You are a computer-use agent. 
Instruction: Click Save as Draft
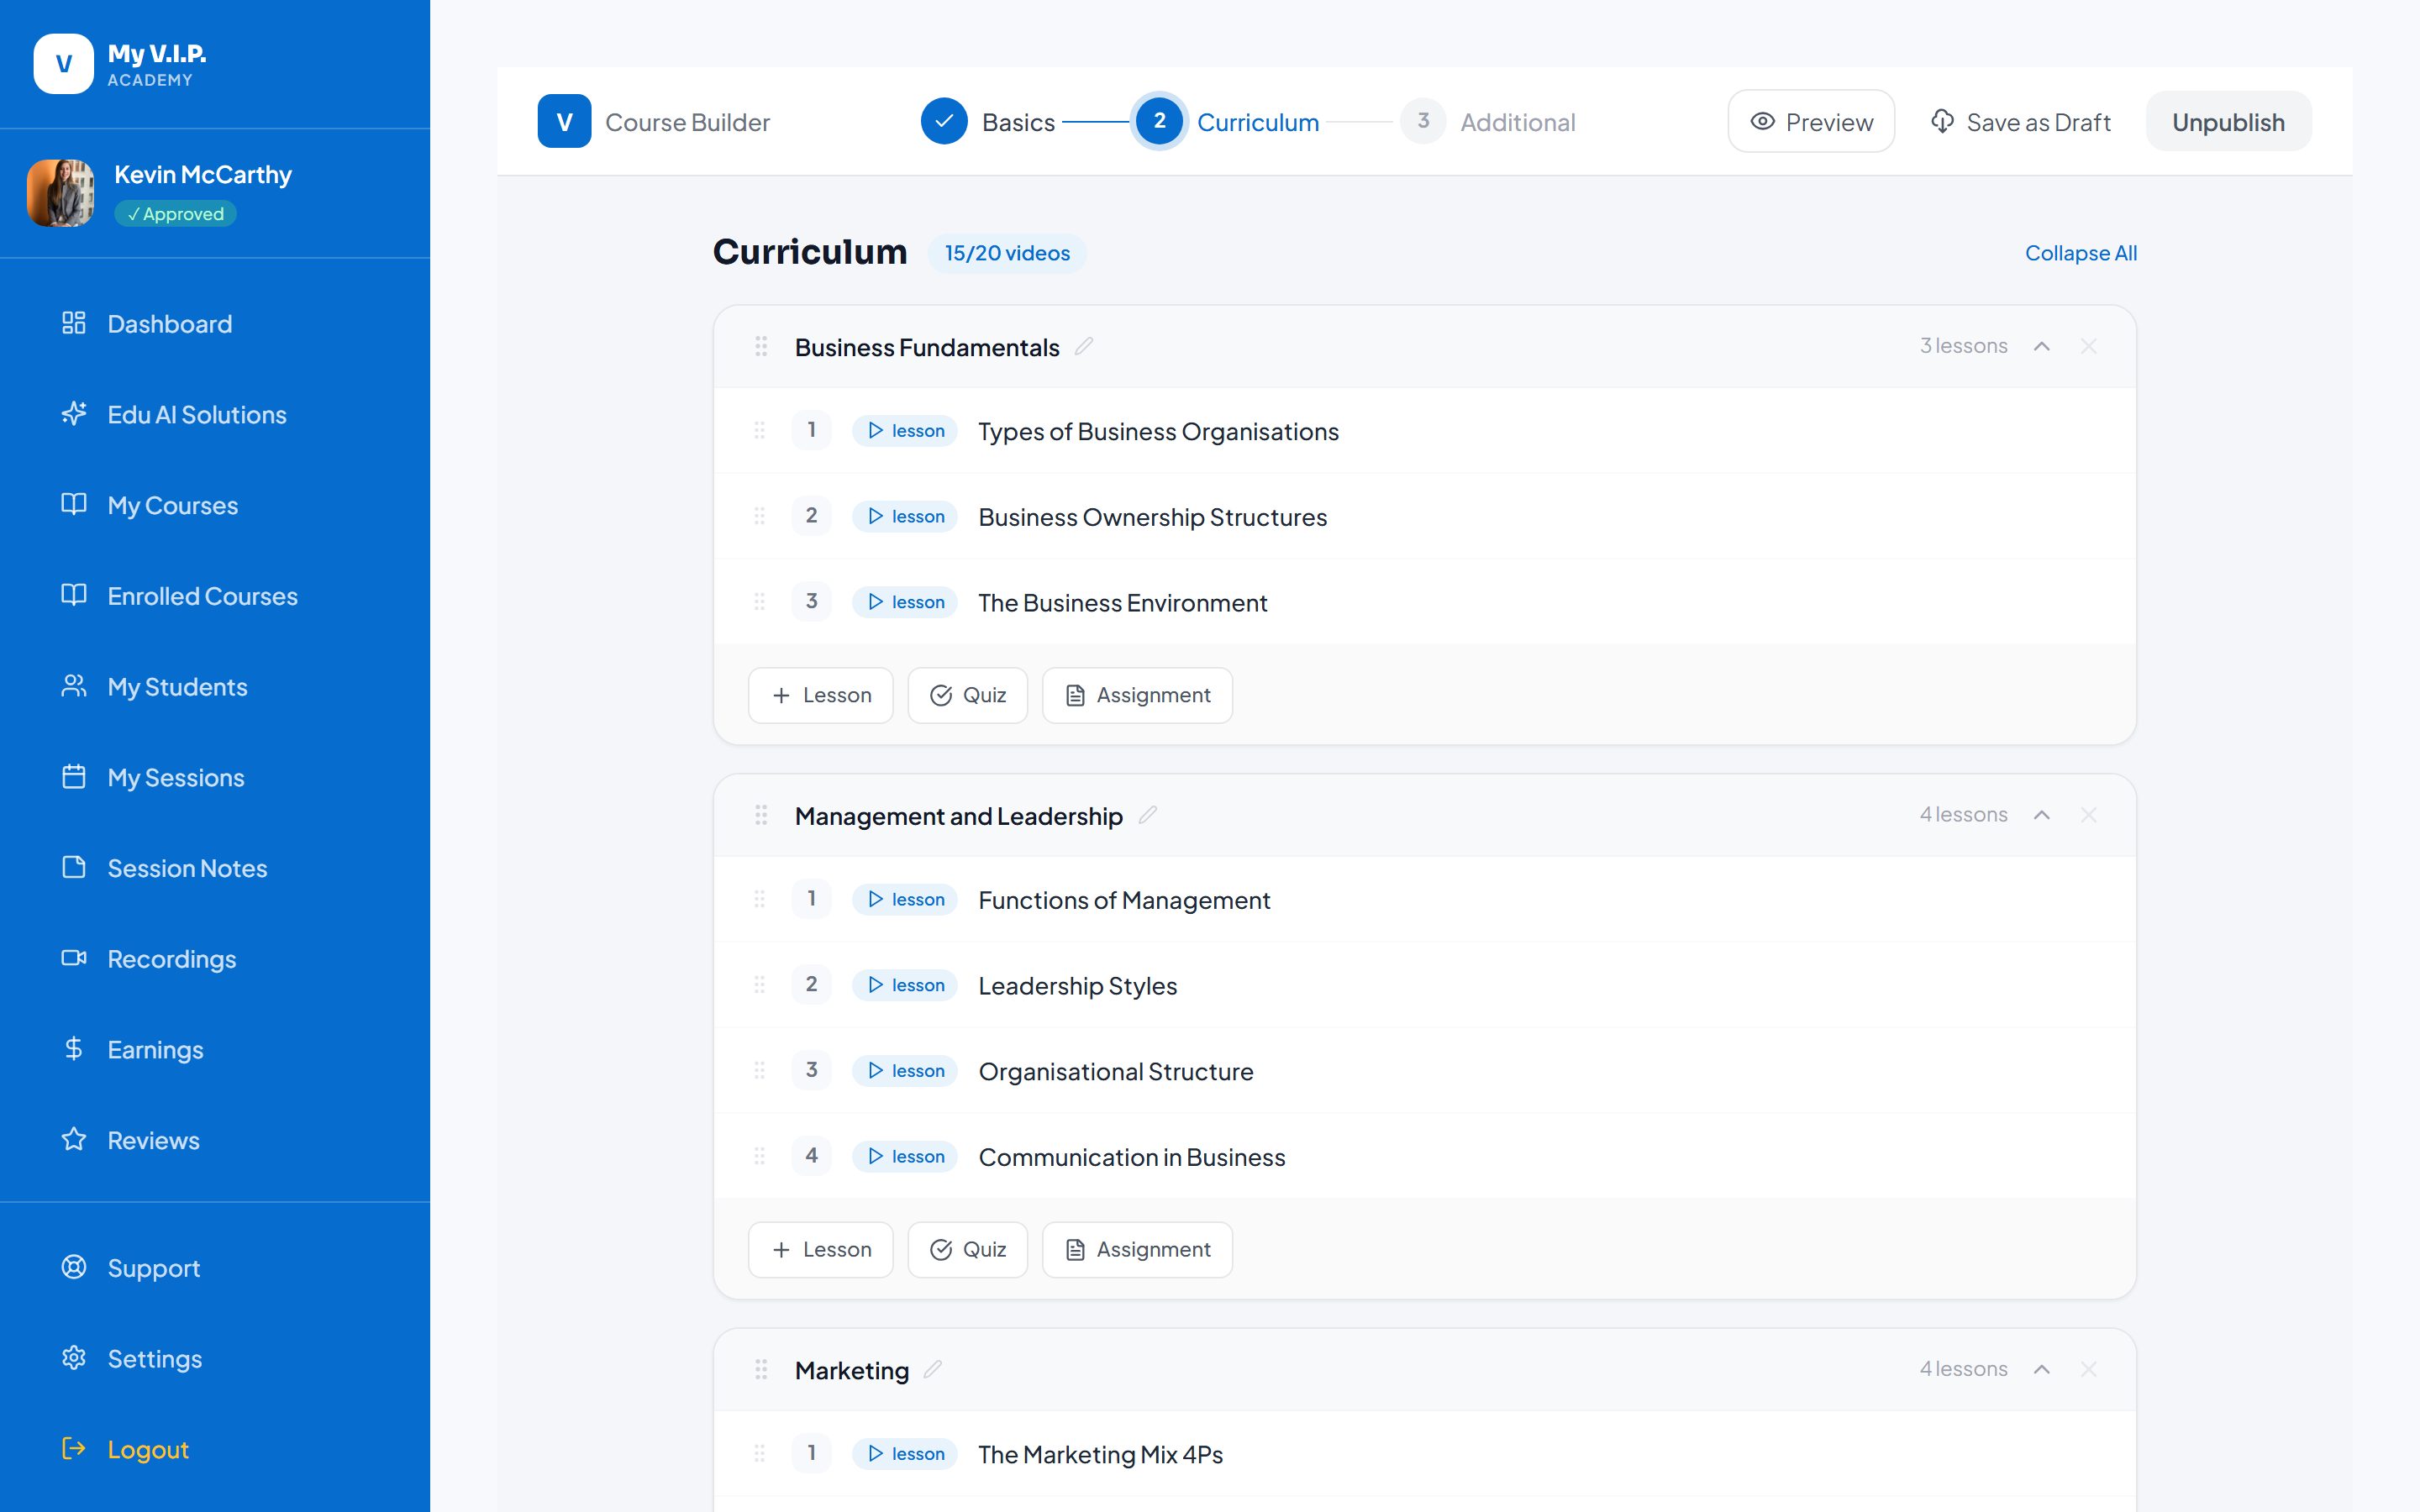tap(2020, 121)
